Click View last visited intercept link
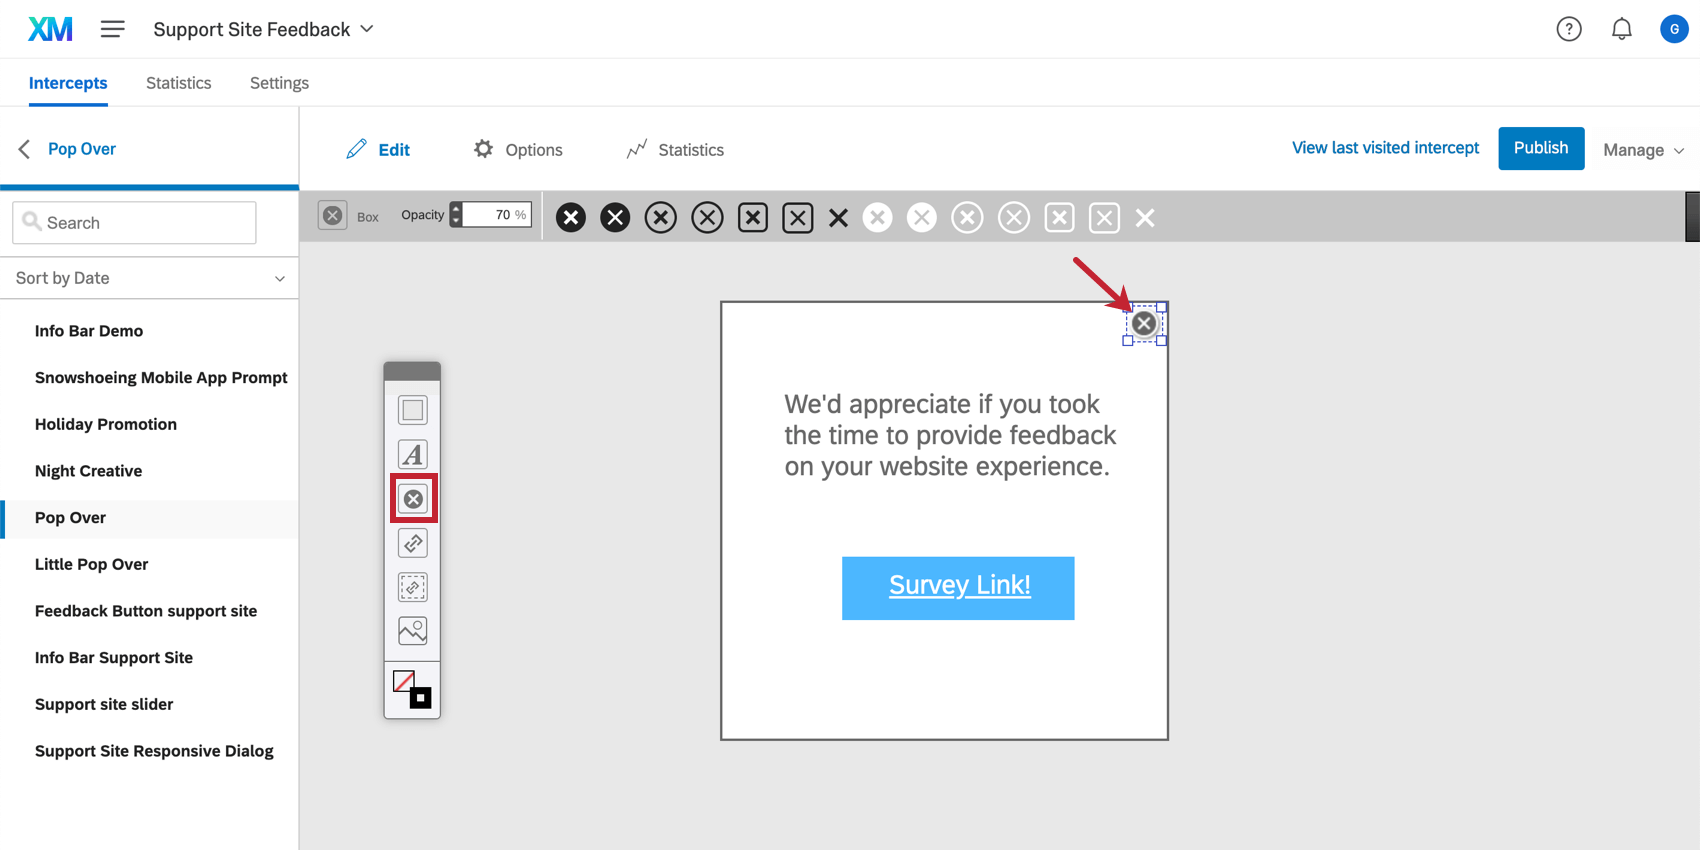Screen dimensions: 1700x850 coord(1385,148)
